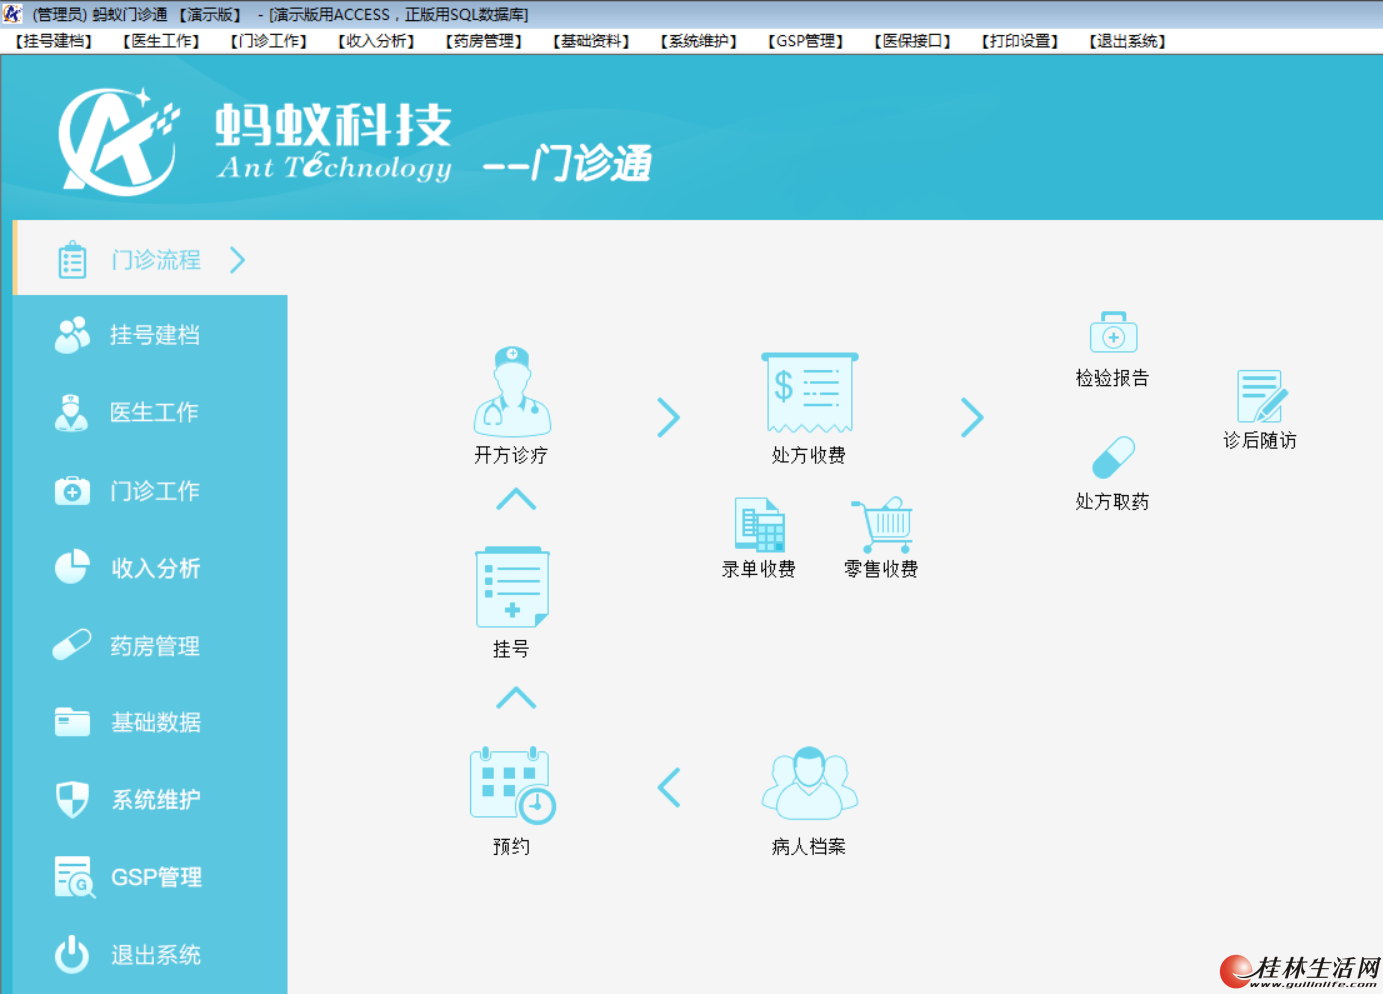
Task: Click the 处方收费 receipt icon
Action: click(x=809, y=392)
